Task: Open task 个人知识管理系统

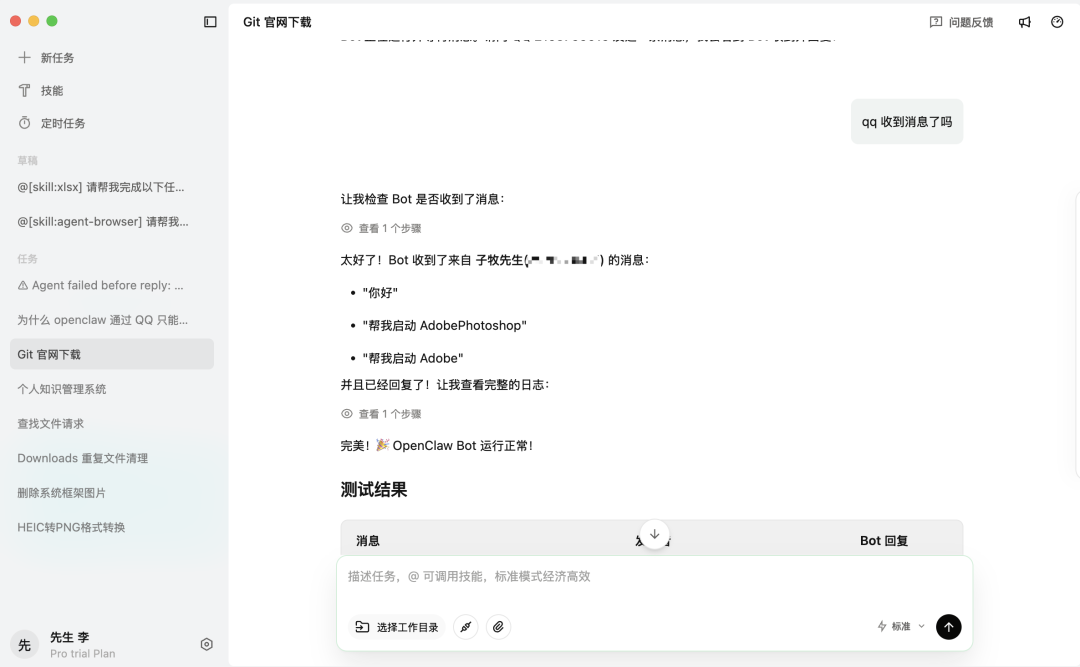Action: click(61, 389)
